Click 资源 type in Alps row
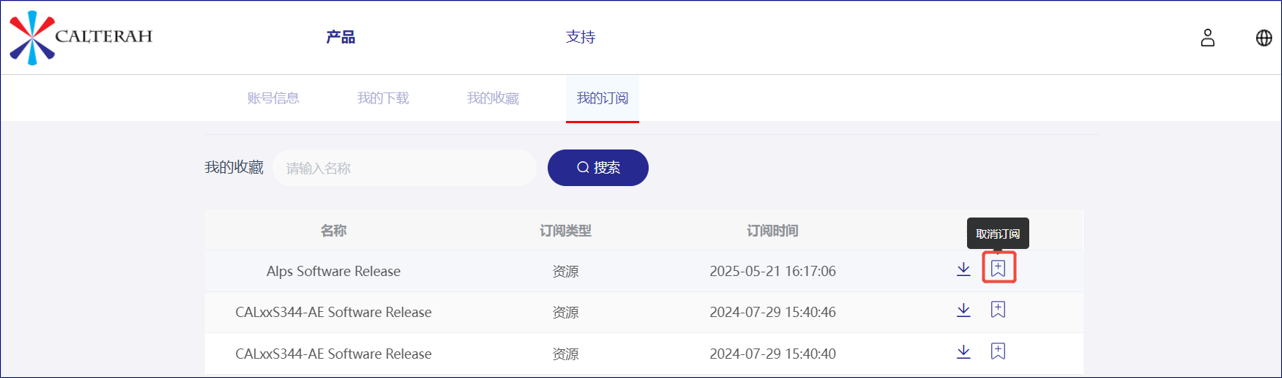The image size is (1282, 378). [x=565, y=271]
